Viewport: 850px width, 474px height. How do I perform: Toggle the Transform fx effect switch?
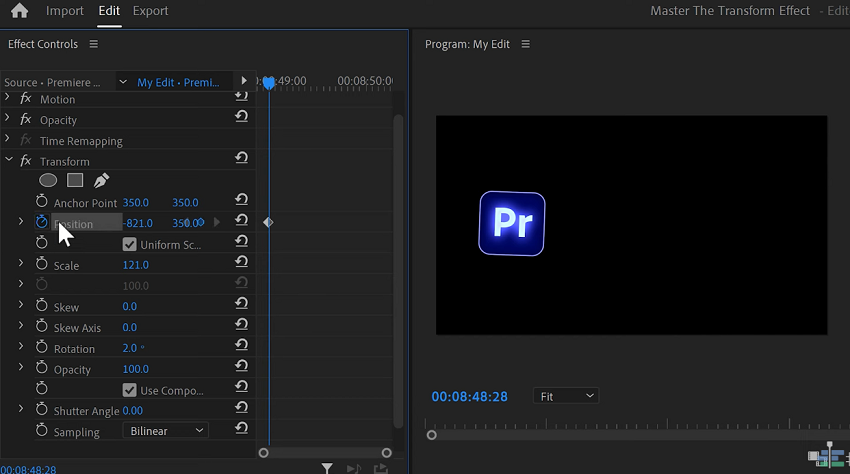pos(25,161)
